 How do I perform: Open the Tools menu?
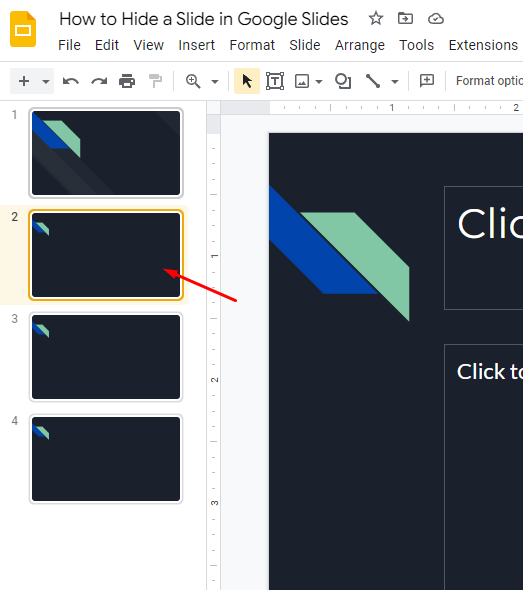[417, 45]
